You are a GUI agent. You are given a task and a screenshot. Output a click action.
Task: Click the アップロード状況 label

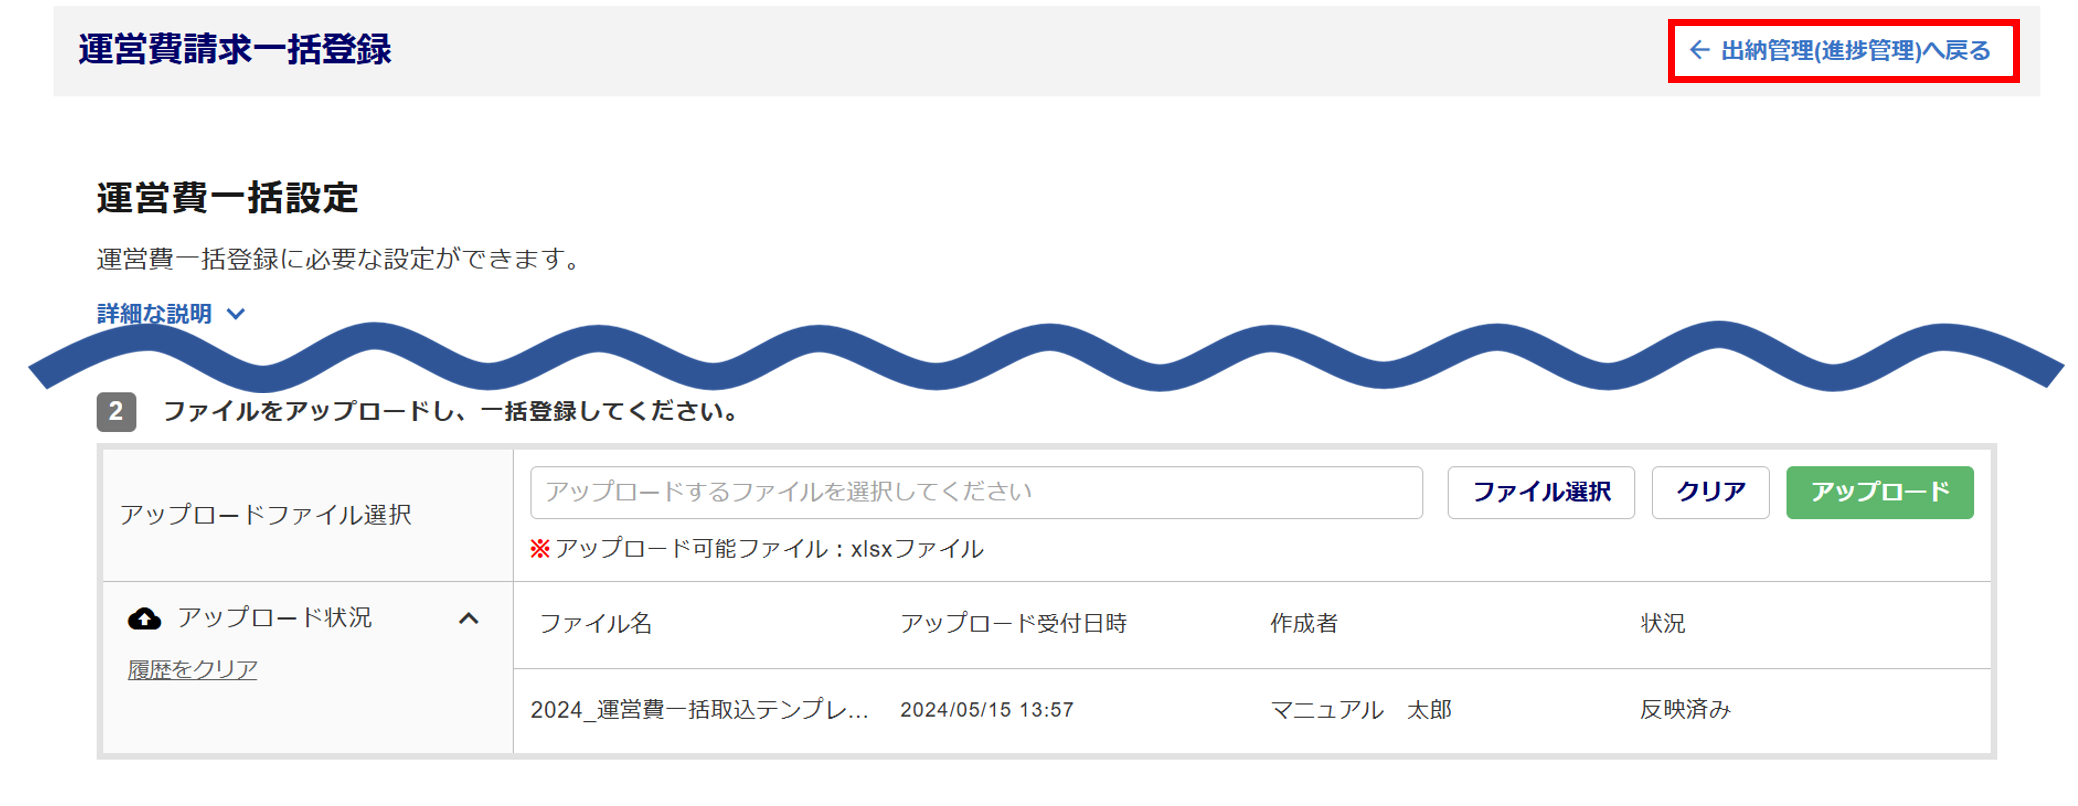point(275,618)
